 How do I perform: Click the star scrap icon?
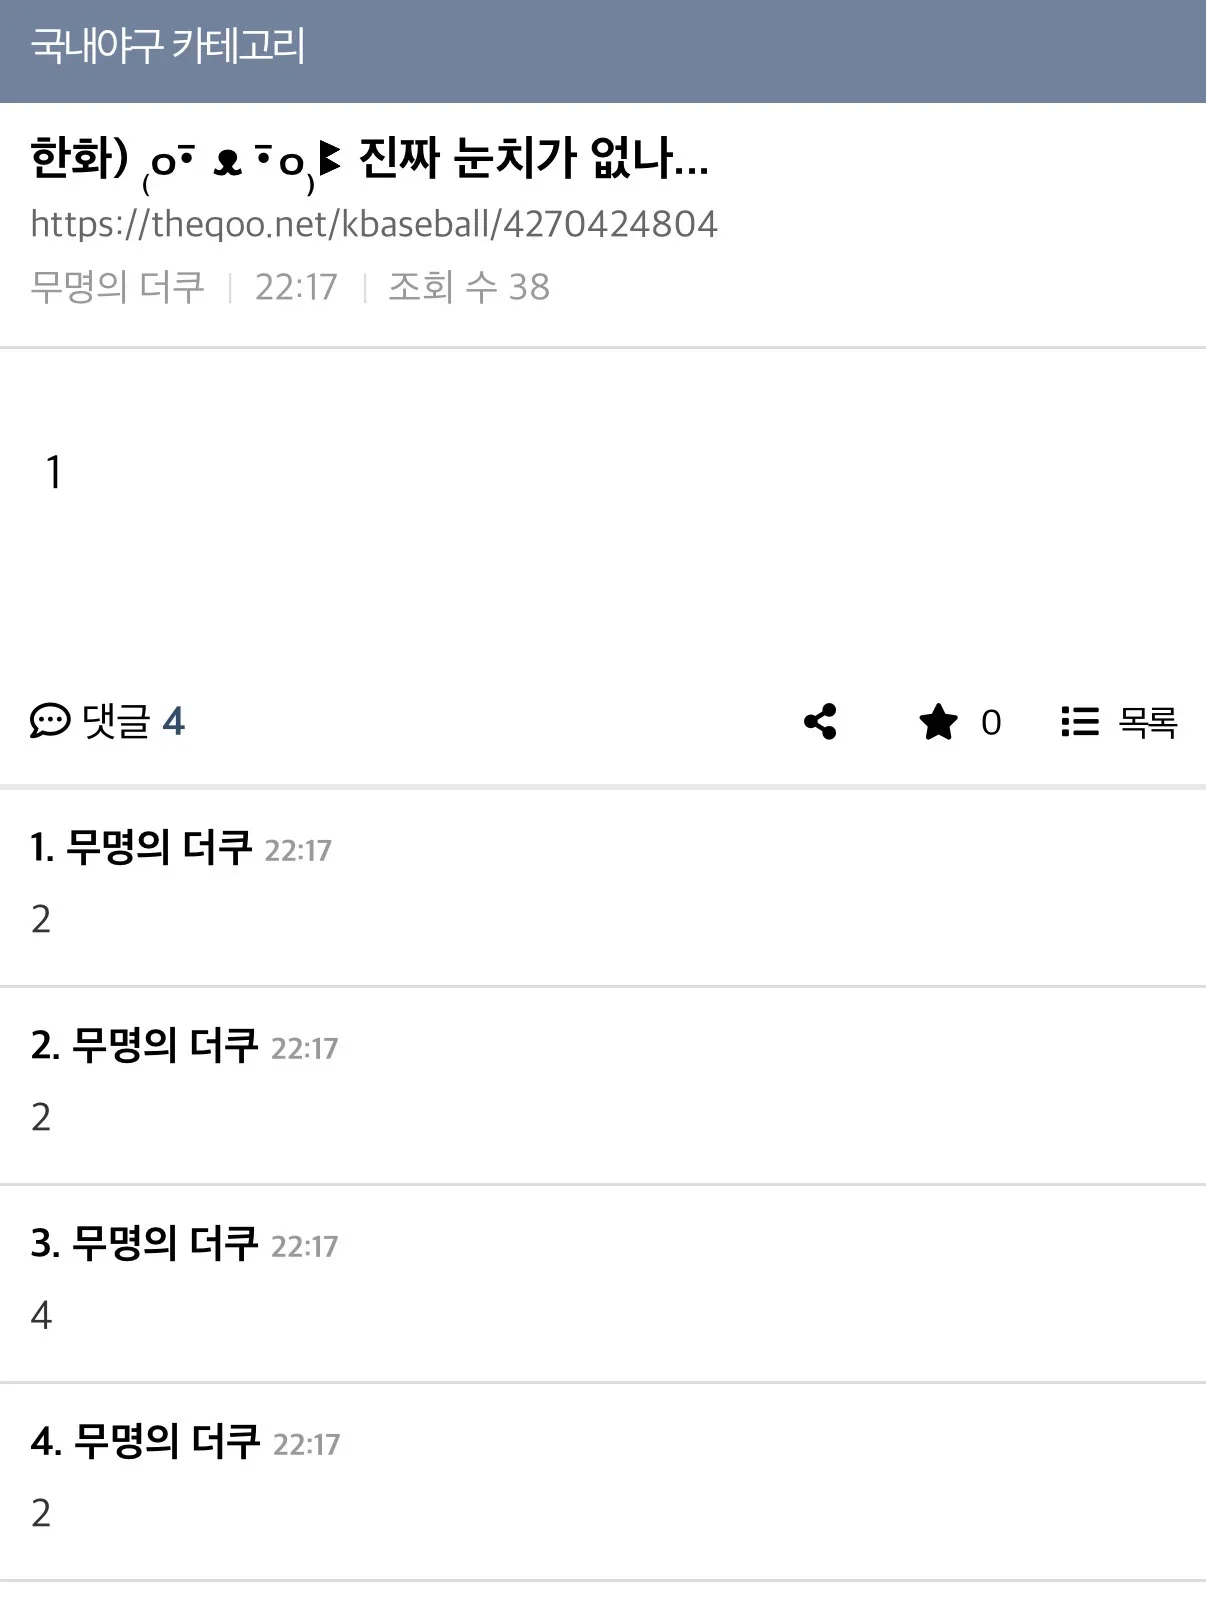[938, 722]
